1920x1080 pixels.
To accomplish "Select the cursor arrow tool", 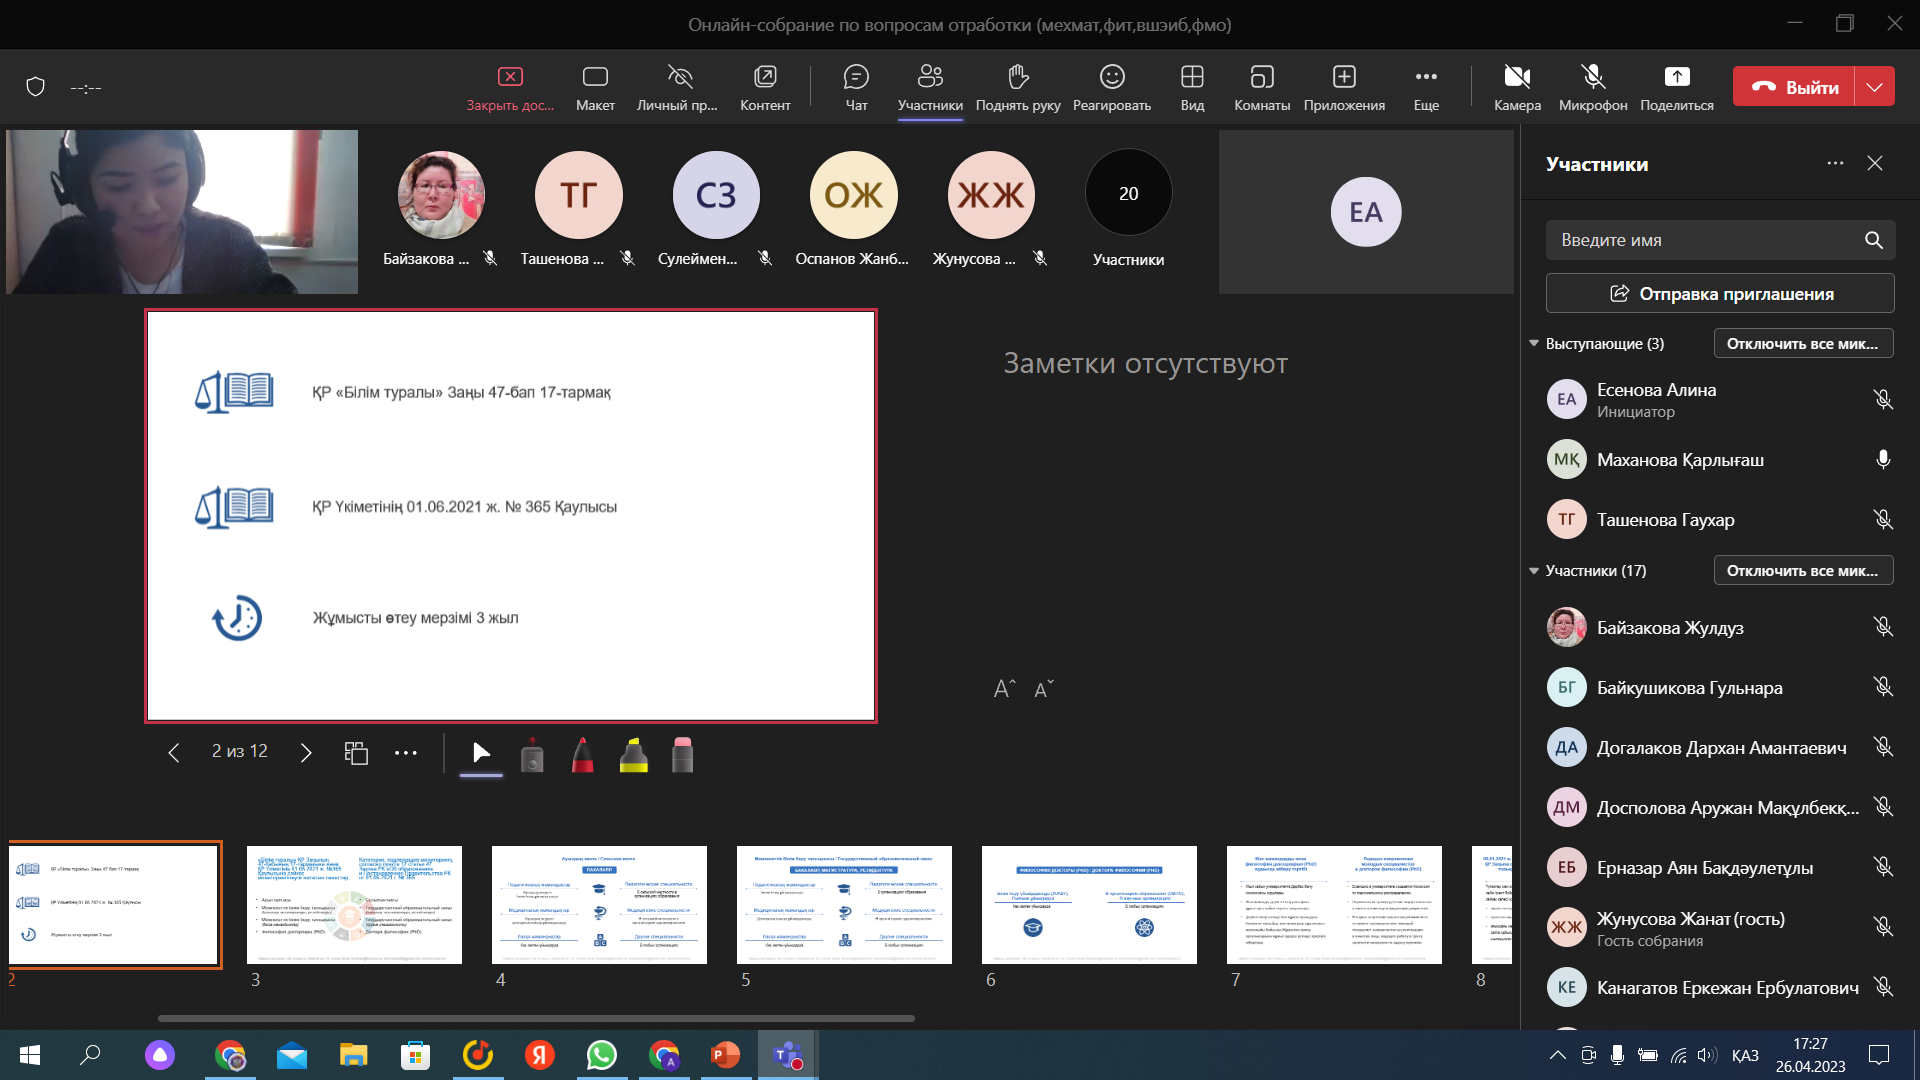I will point(481,753).
